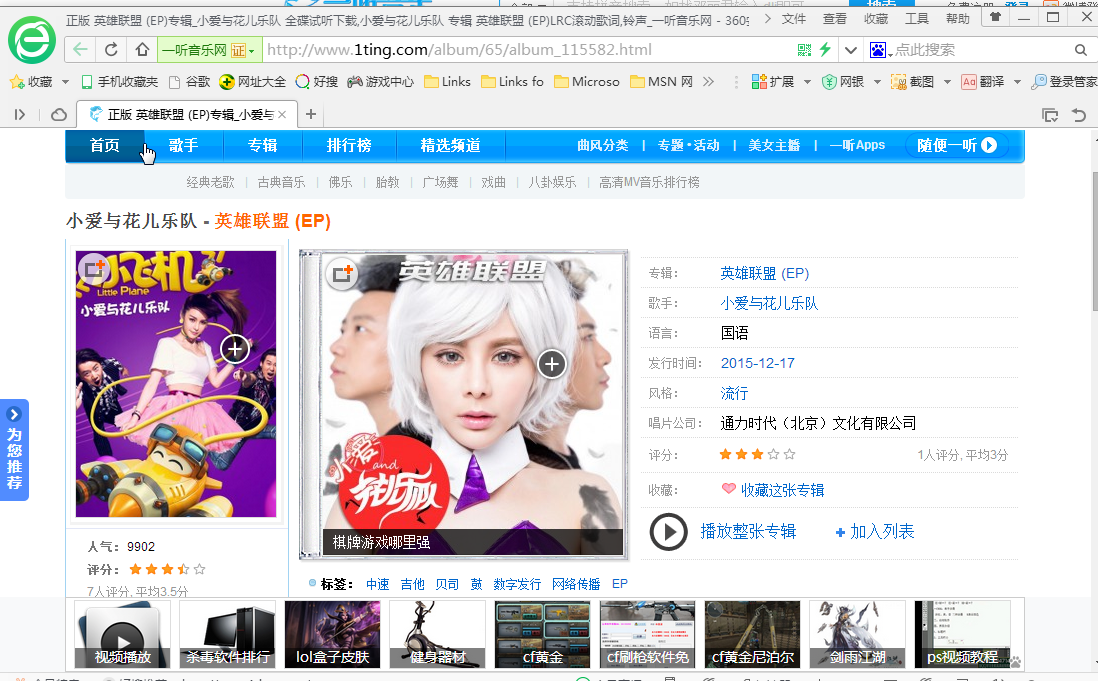Image resolution: width=1098 pixels, height=681 pixels.
Task: Open the 手机收藏夹 bookmark
Action: tap(120, 82)
